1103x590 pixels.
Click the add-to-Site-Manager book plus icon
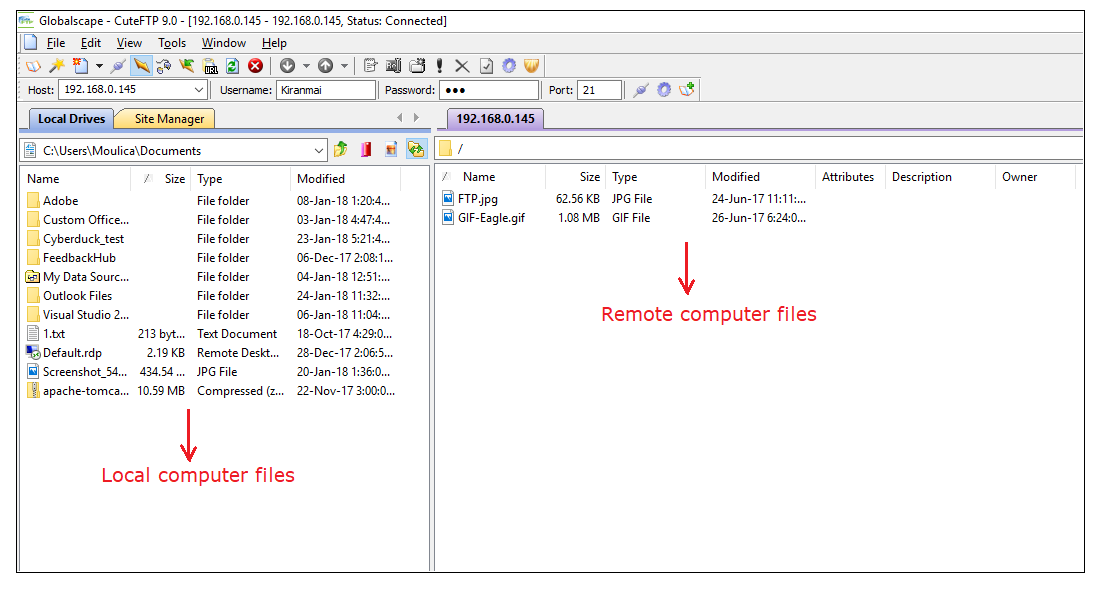[x=687, y=90]
